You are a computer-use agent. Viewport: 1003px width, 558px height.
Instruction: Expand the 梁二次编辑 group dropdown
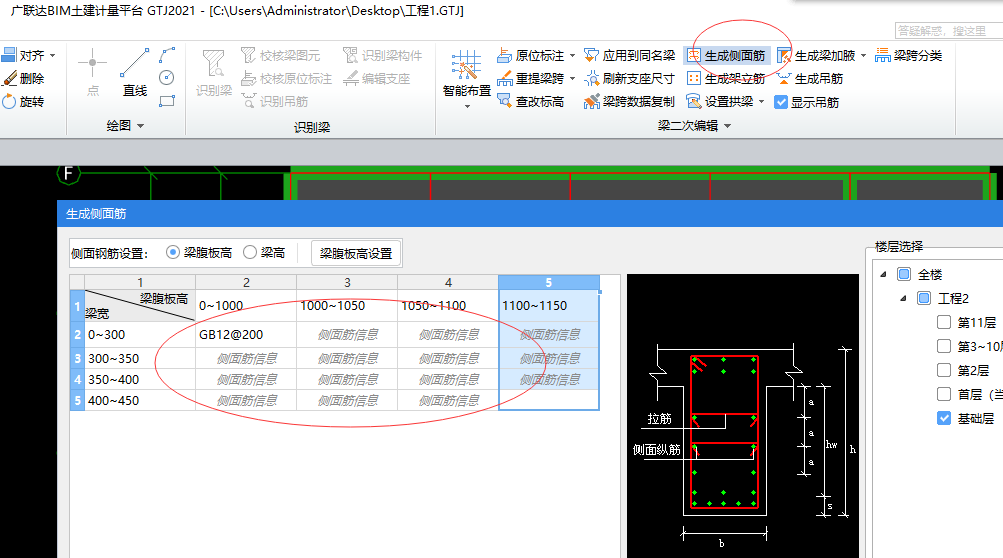pos(727,126)
